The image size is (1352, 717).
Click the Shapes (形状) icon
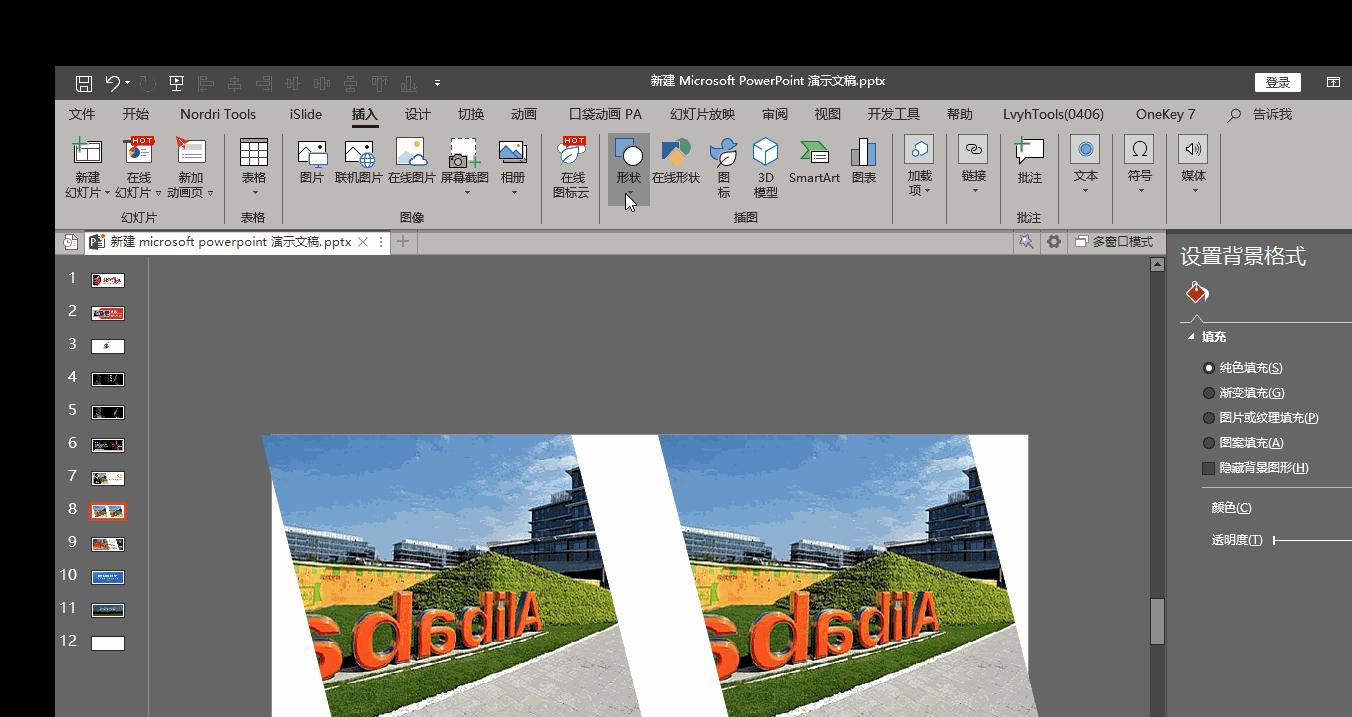click(x=628, y=152)
